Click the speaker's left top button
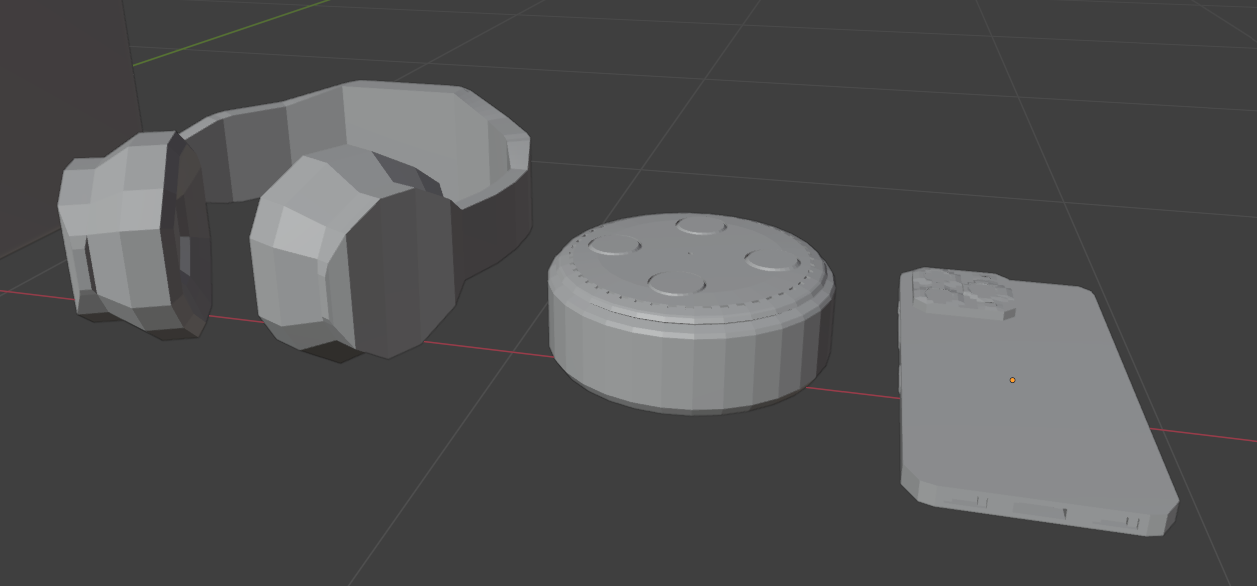Image resolution: width=1257 pixels, height=586 pixels. point(615,246)
